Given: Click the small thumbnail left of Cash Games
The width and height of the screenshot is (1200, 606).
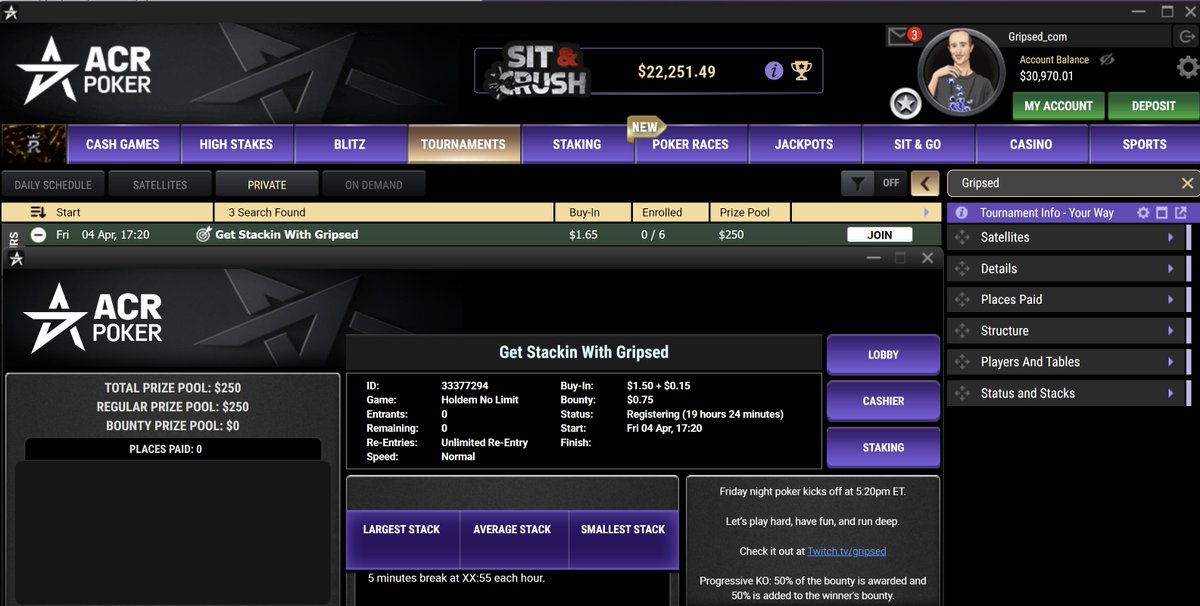Looking at the screenshot, I should [x=34, y=144].
